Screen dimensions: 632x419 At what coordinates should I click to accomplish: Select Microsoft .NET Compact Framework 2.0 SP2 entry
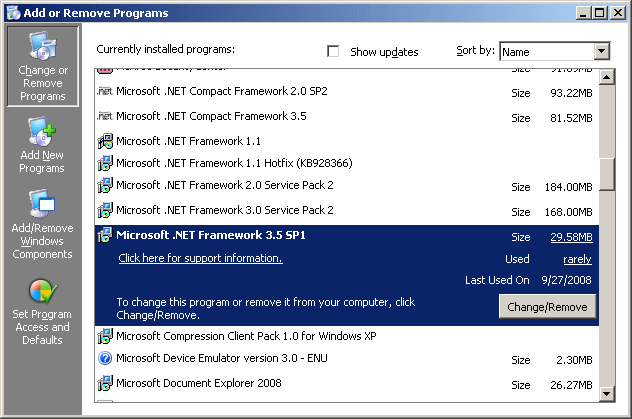(x=222, y=91)
